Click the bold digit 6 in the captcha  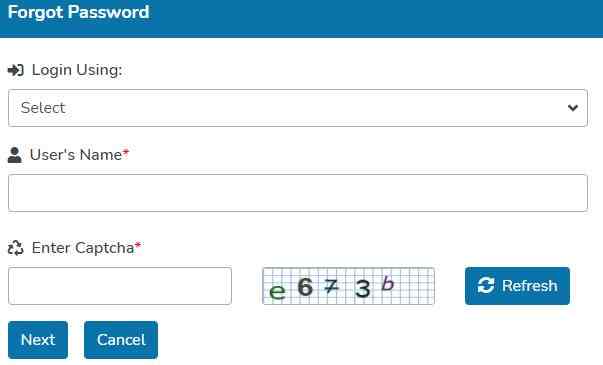[x=305, y=287]
